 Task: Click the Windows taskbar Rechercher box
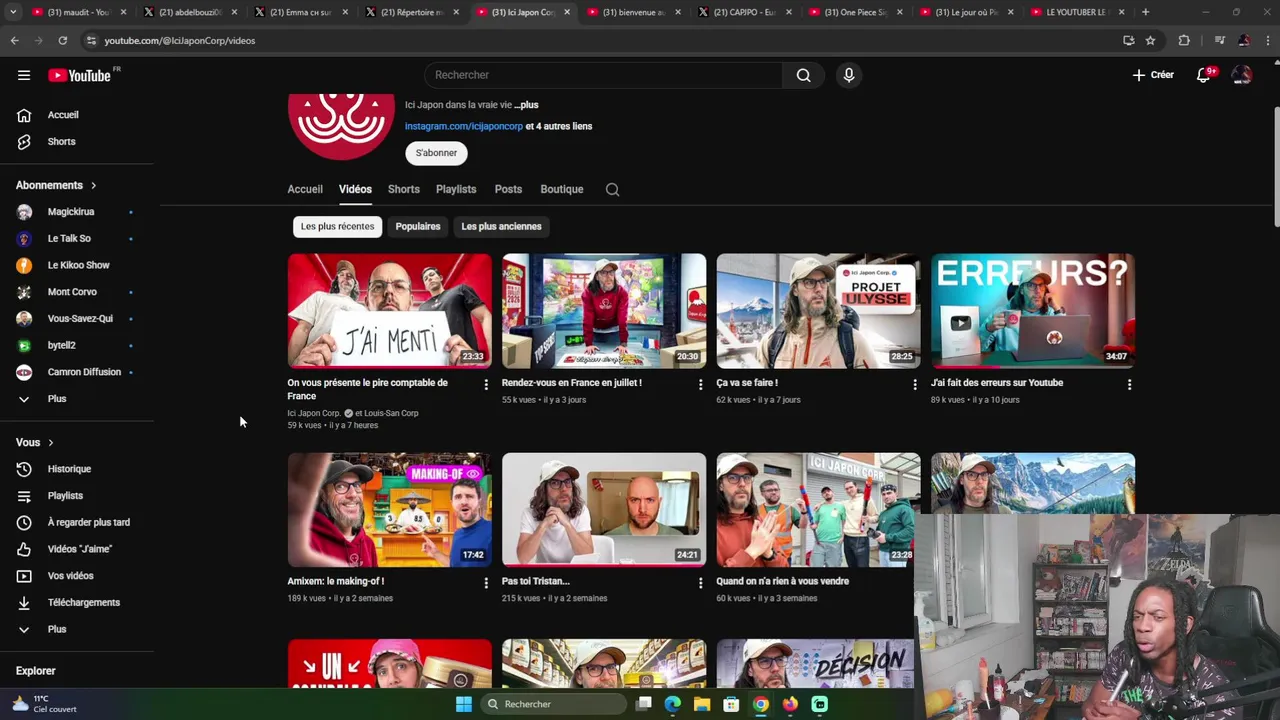click(552, 704)
